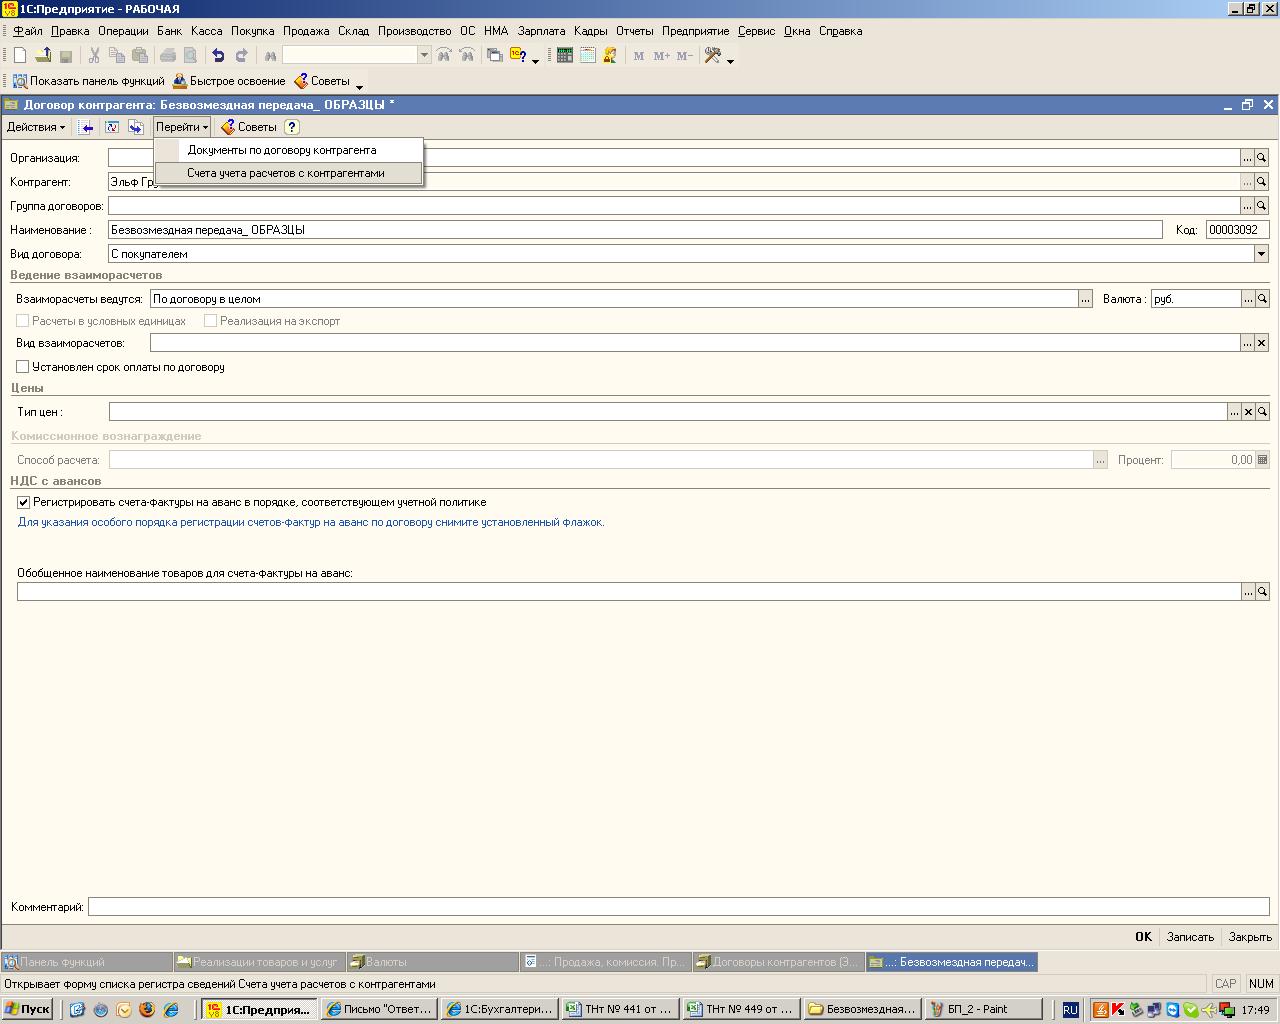Click into the Комментарий text field
1280x1024 pixels.
click(678, 907)
